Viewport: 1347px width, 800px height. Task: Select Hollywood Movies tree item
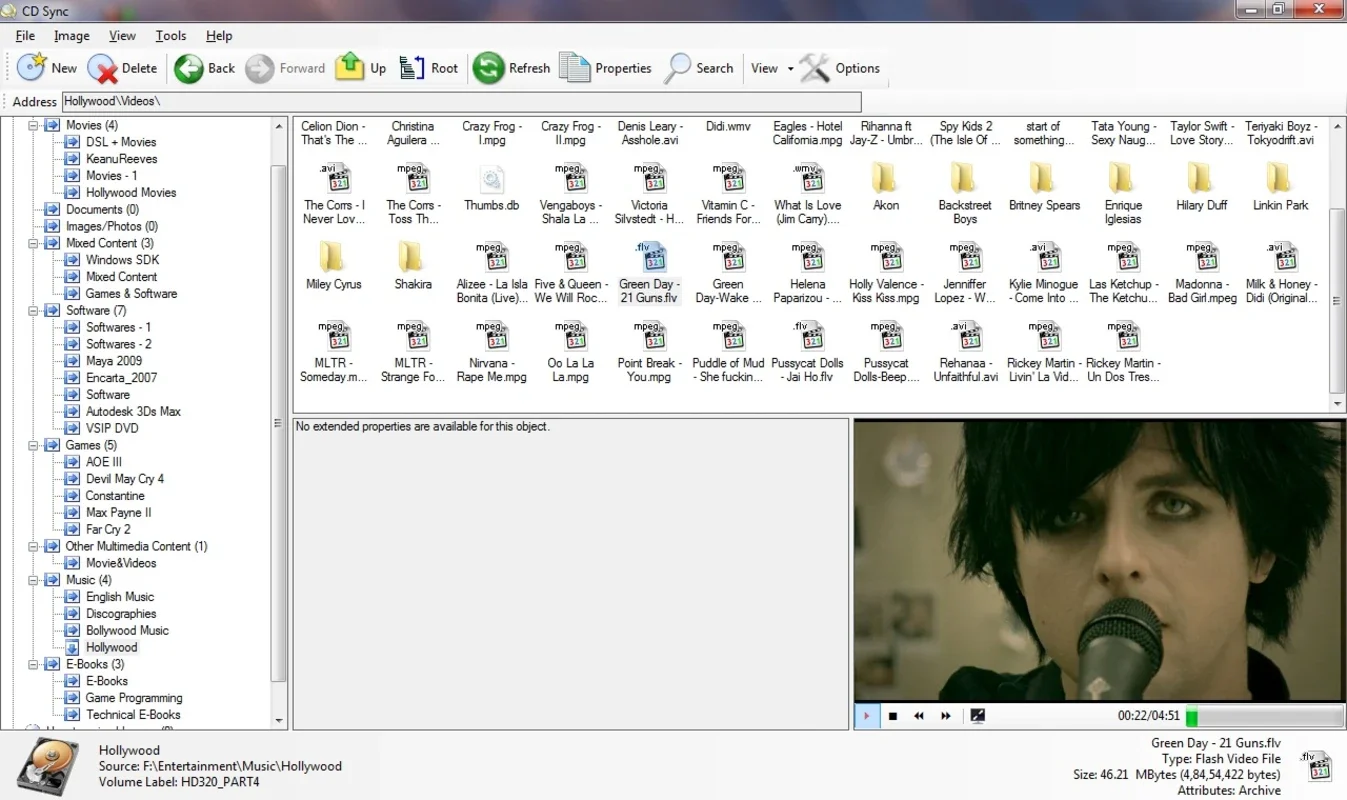(x=131, y=192)
